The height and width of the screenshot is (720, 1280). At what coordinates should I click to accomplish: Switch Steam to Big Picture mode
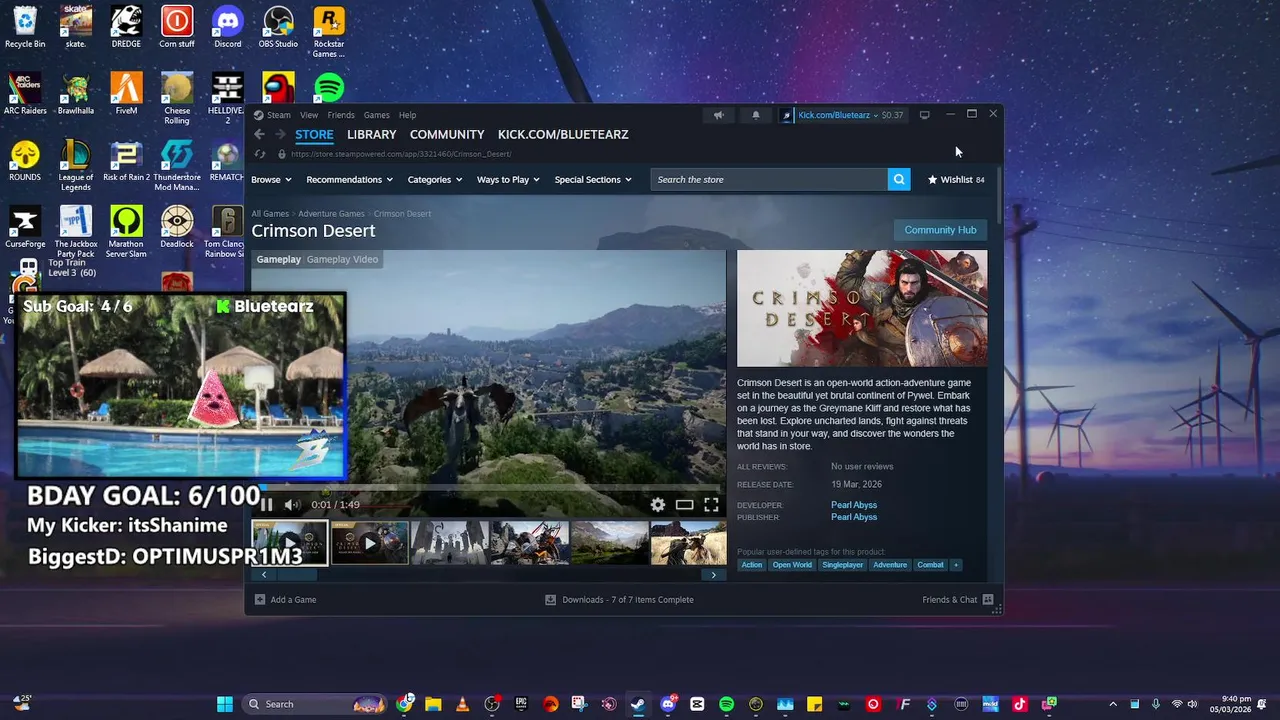(x=924, y=115)
